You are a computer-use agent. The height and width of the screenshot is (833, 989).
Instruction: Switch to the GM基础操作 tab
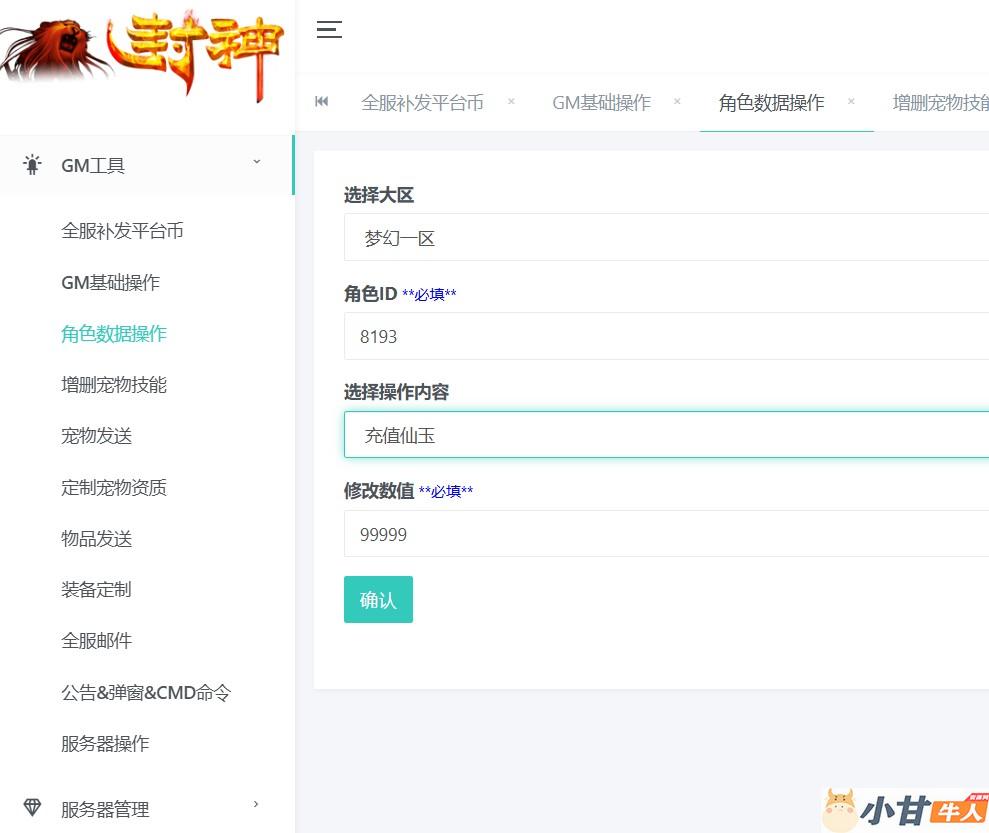point(601,103)
